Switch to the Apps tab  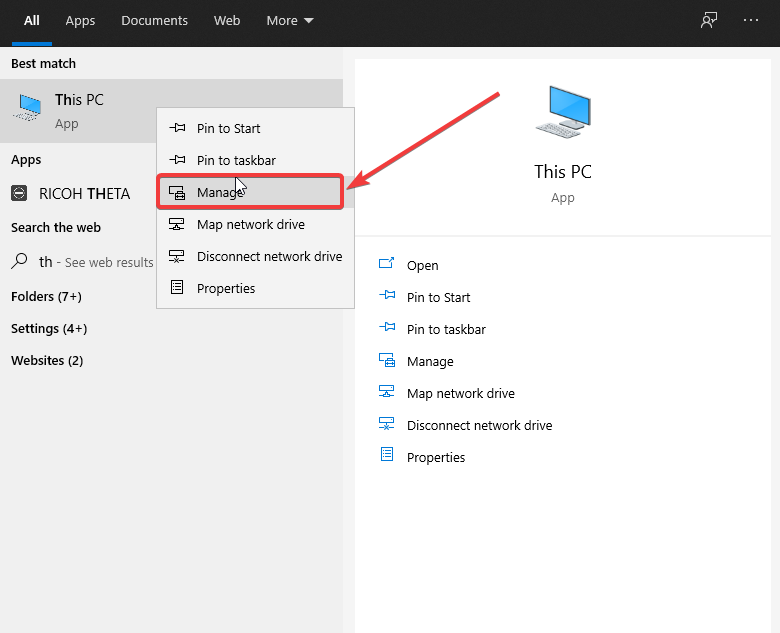click(80, 20)
